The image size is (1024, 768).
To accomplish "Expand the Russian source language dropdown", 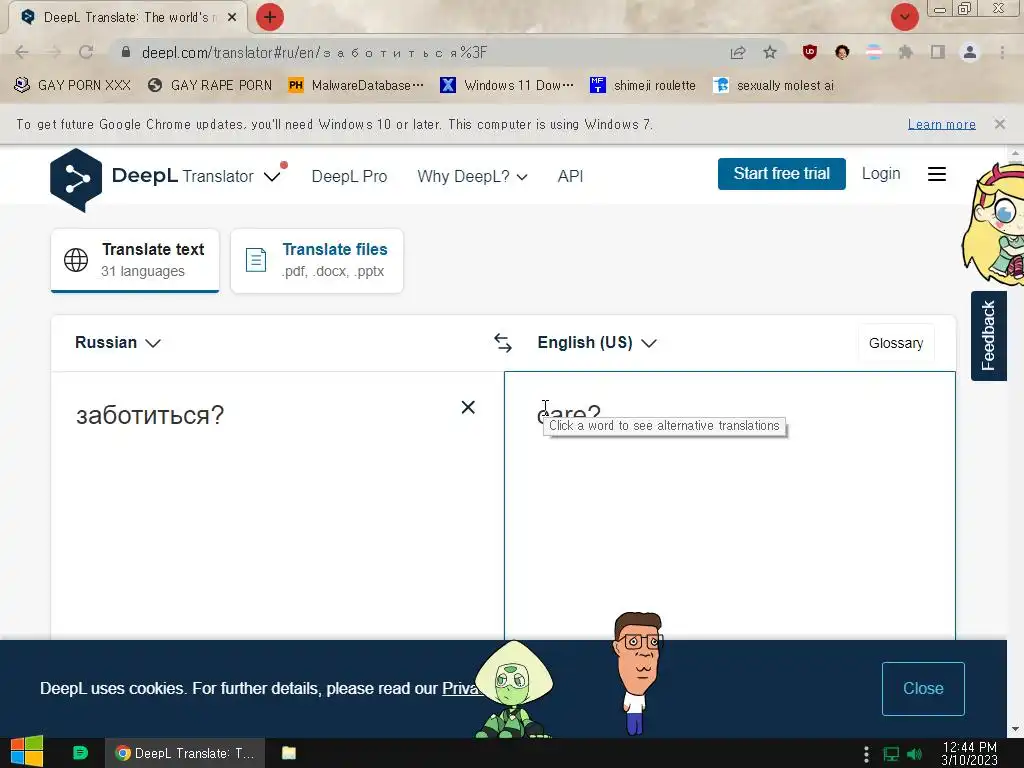I will [x=118, y=343].
